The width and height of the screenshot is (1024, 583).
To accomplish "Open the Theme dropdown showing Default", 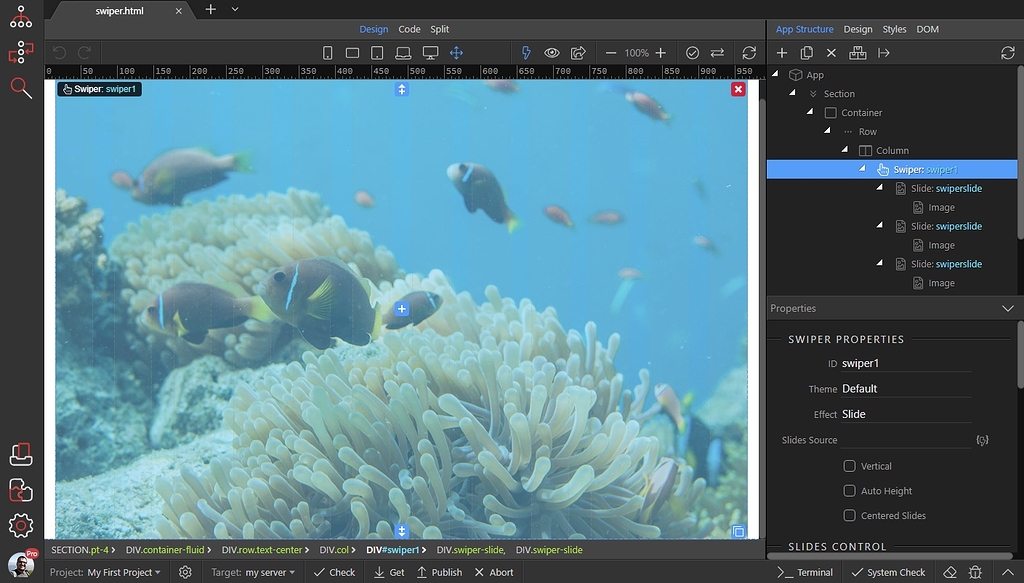I will (x=900, y=388).
